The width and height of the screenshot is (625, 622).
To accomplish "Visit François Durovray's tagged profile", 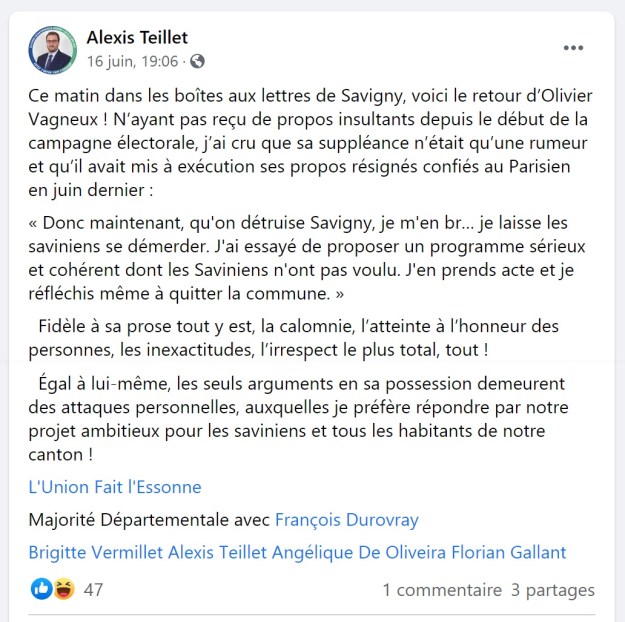I will point(346,520).
